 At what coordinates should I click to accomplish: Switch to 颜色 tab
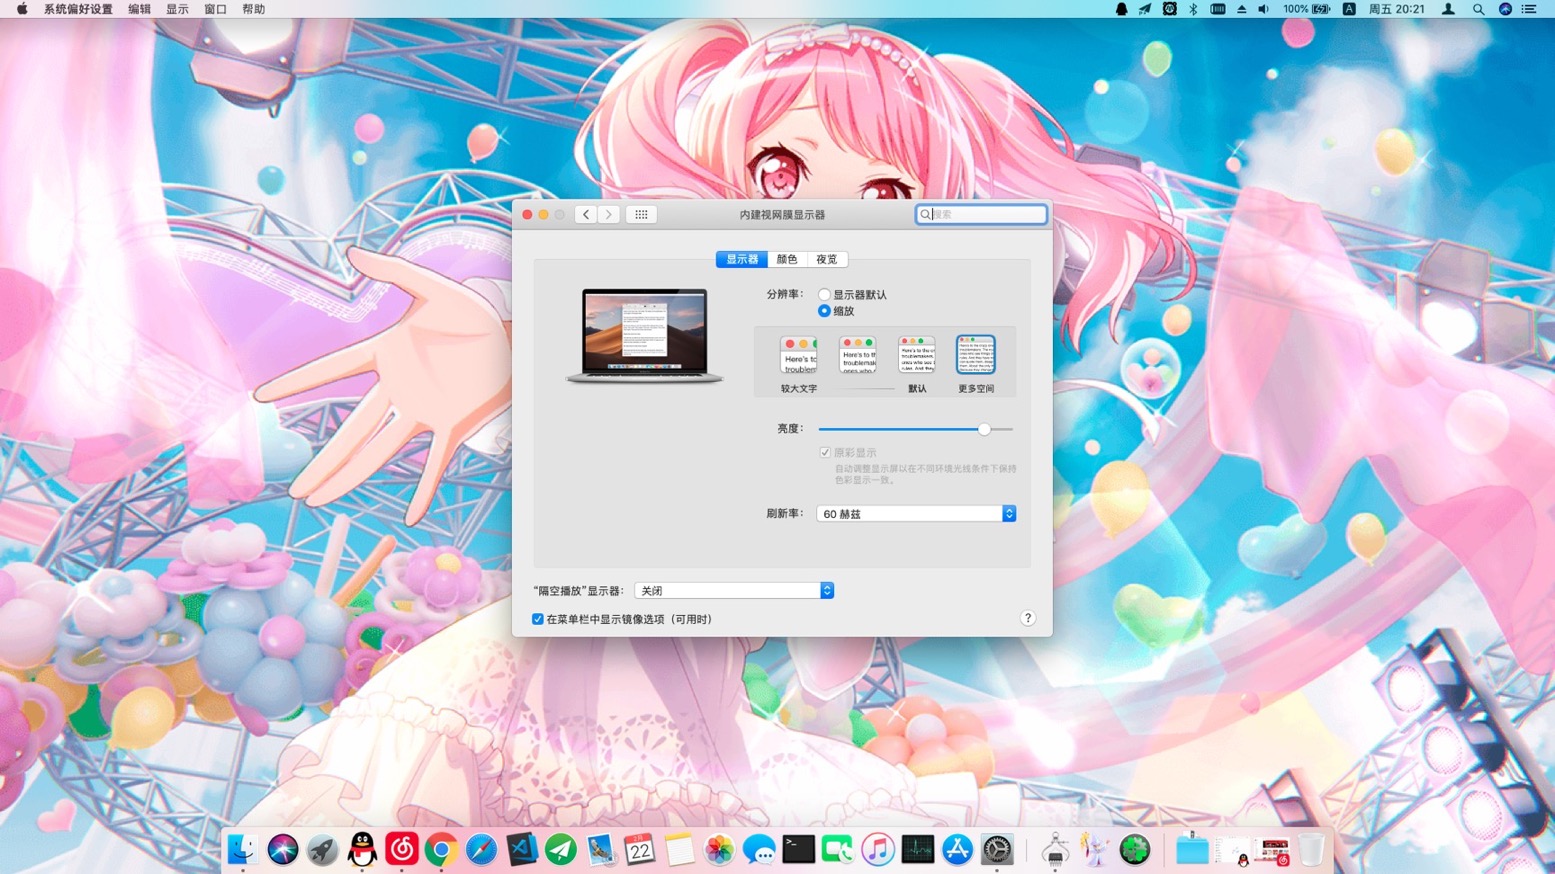point(787,259)
